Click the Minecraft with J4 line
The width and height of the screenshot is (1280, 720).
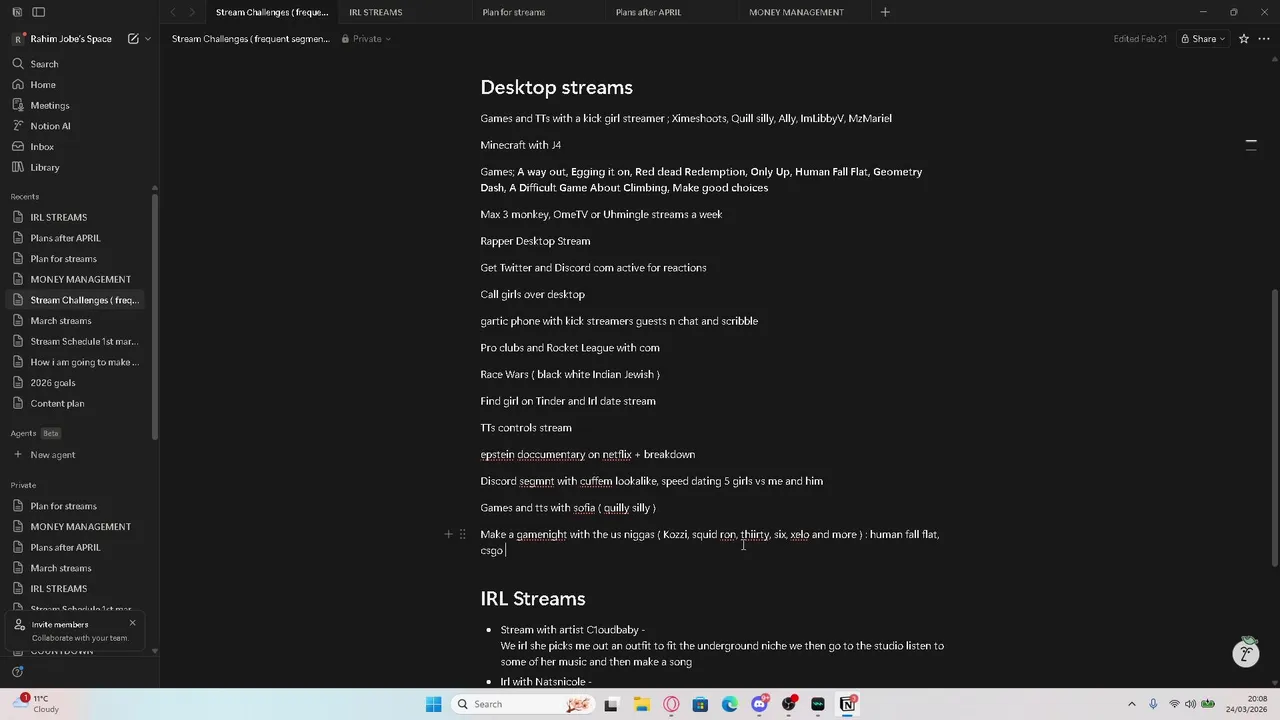(520, 145)
